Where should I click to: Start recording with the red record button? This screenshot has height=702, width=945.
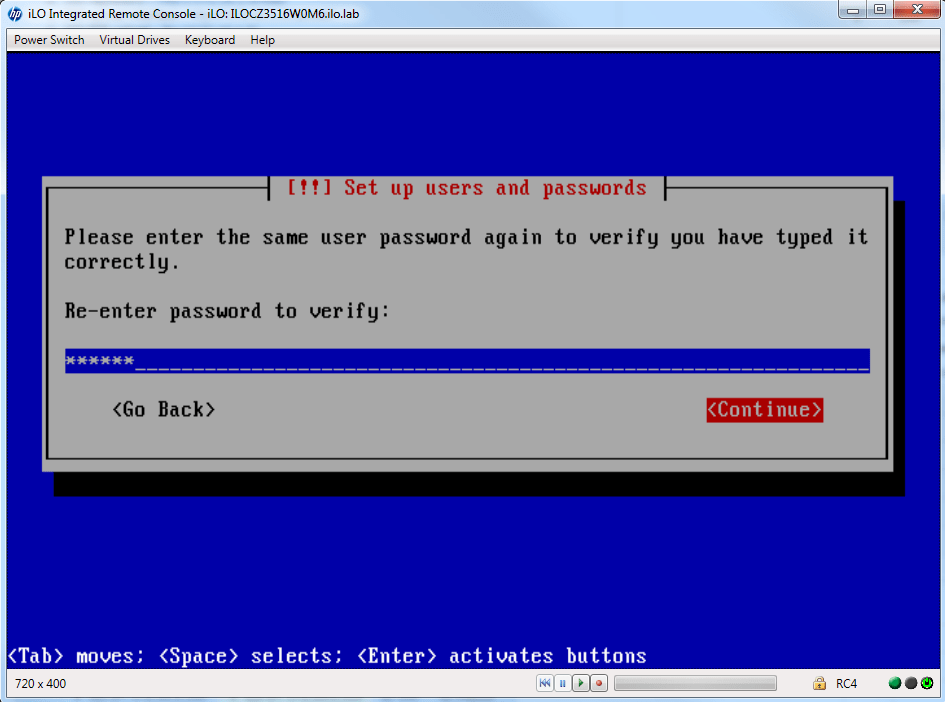click(x=599, y=684)
